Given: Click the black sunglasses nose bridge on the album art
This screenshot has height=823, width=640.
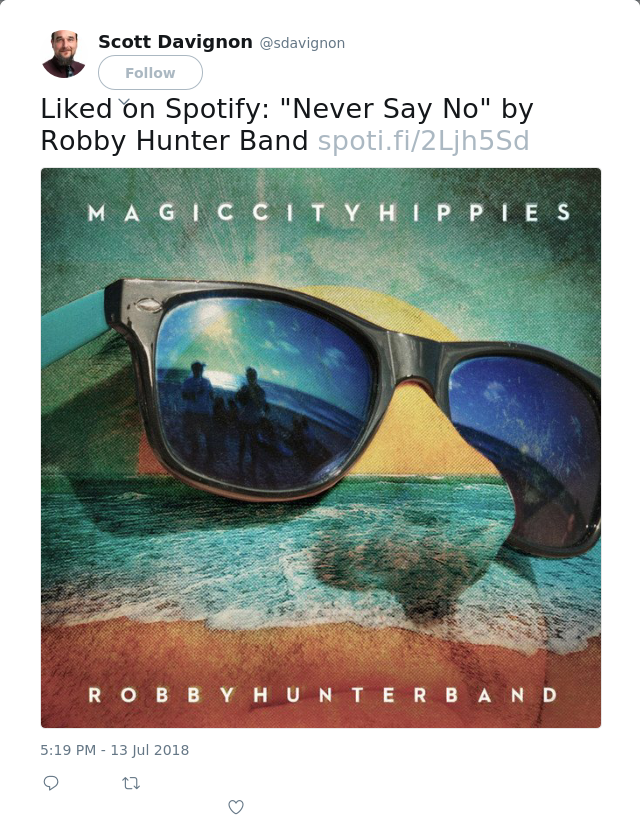Looking at the screenshot, I should (x=415, y=362).
